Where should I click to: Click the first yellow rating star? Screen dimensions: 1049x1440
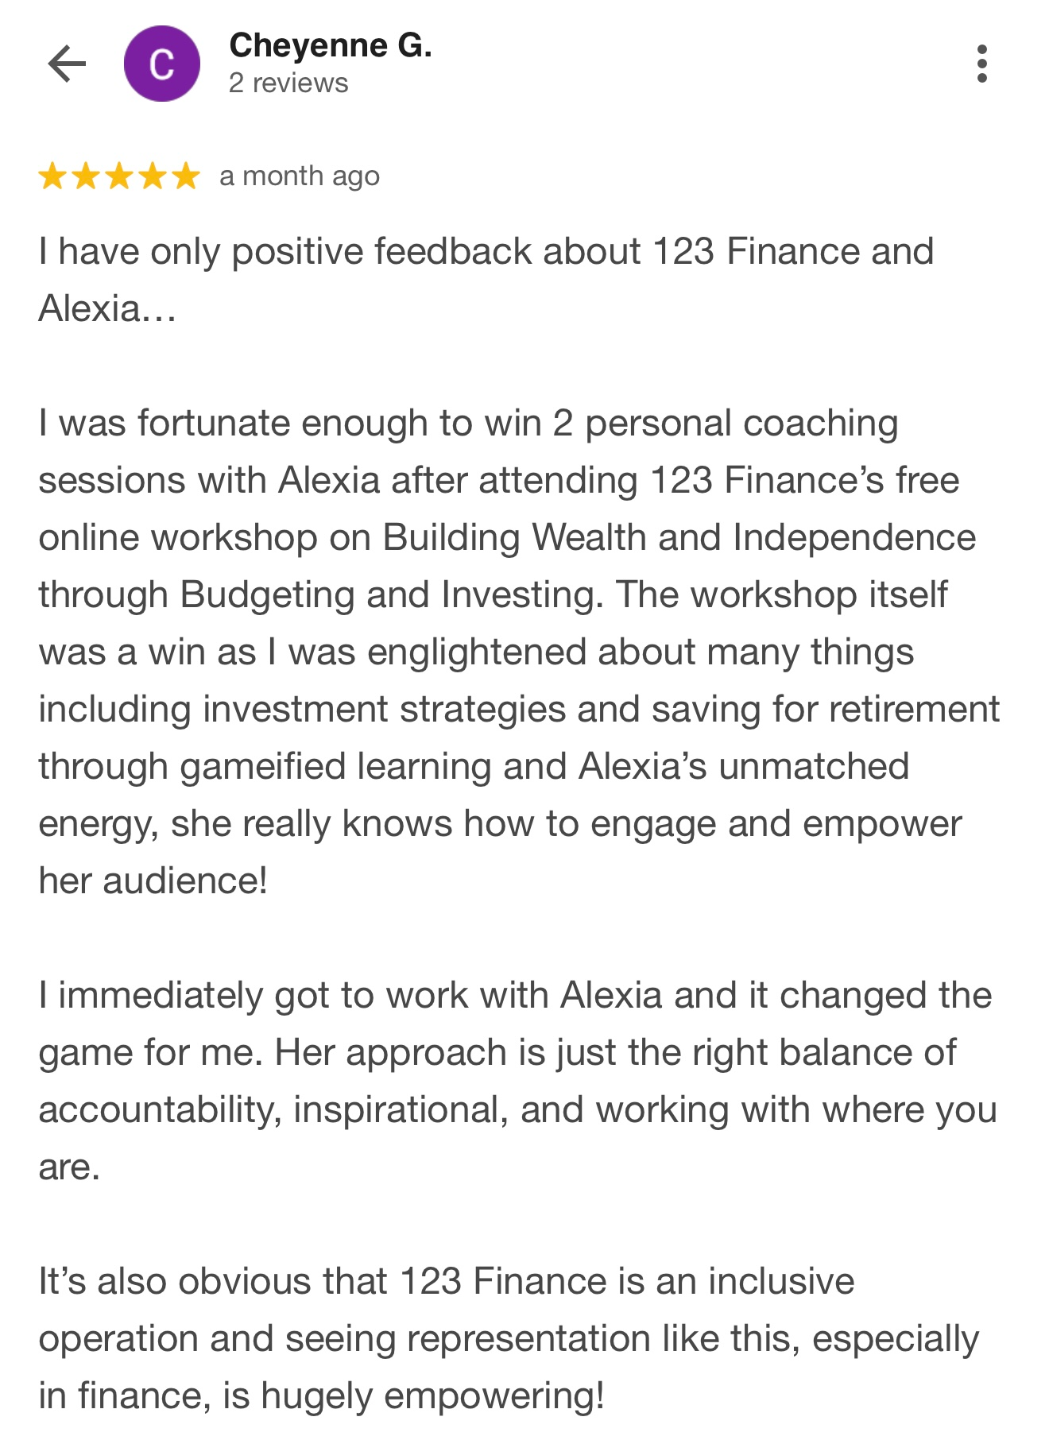52,177
